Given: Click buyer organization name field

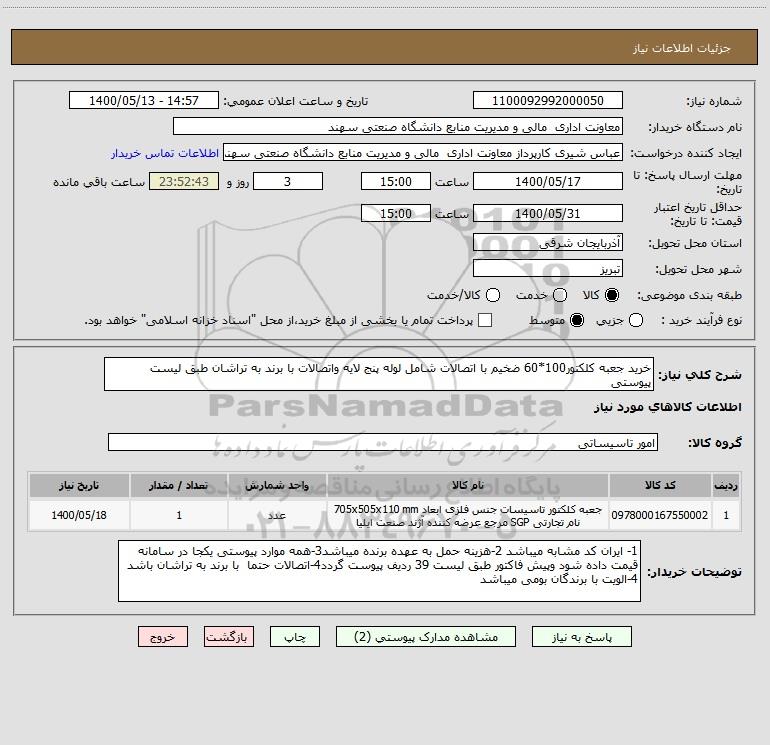Looking at the screenshot, I should (398, 127).
